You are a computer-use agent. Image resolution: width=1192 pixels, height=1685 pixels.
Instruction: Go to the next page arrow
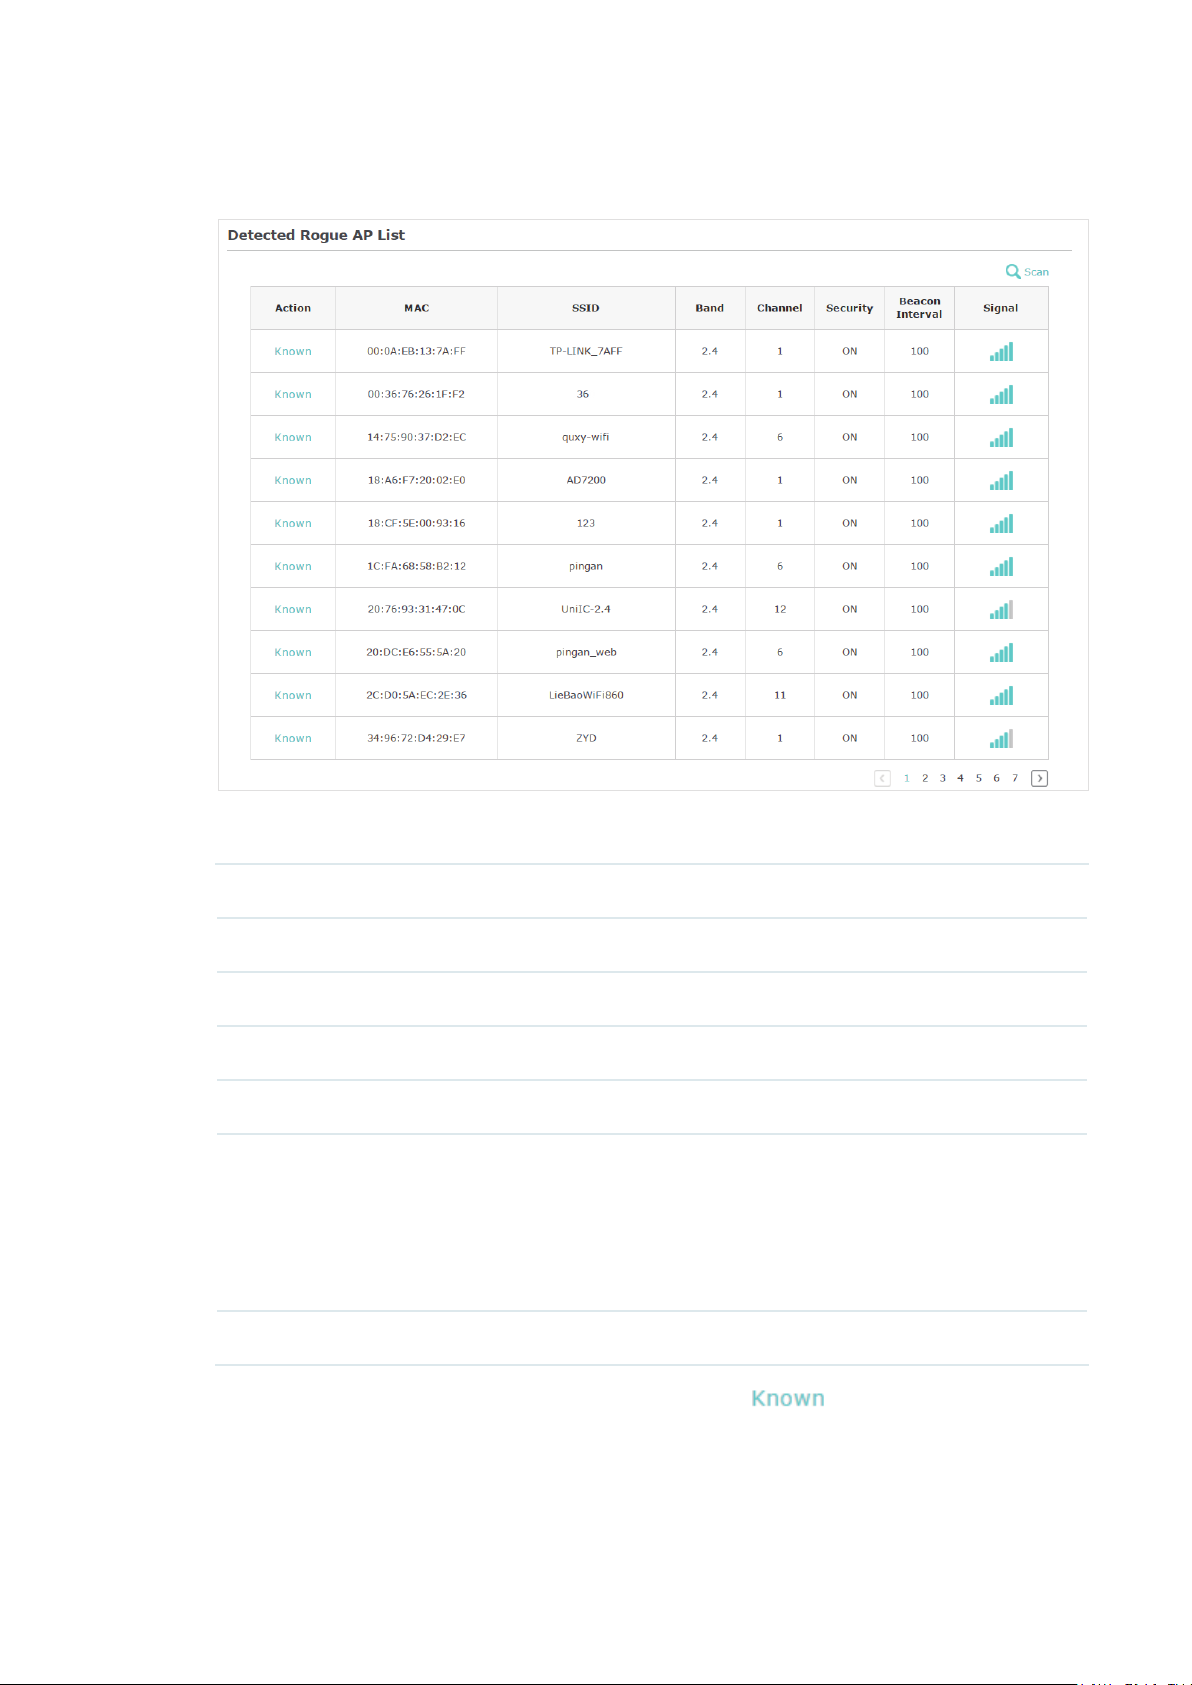[1040, 778]
